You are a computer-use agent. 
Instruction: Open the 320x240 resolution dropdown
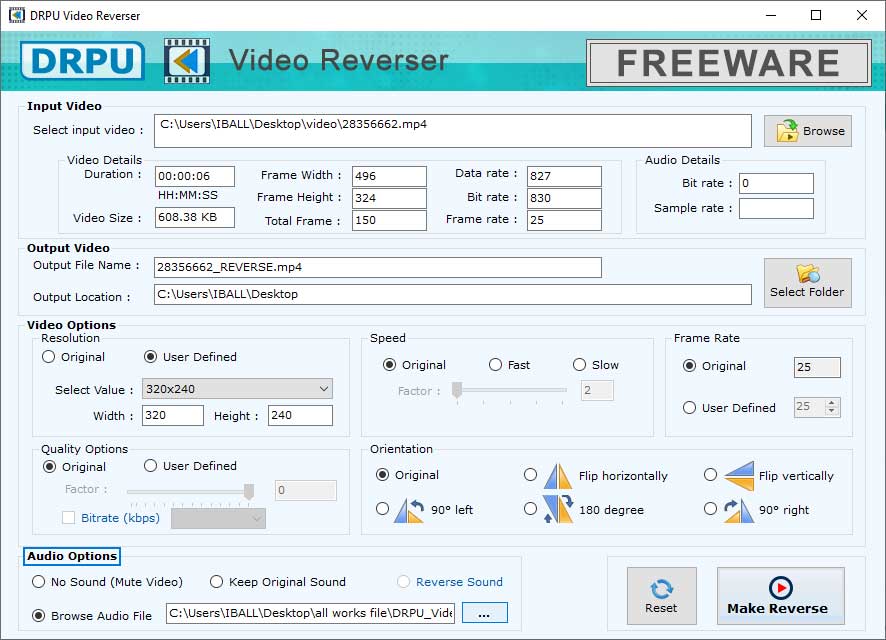point(237,389)
